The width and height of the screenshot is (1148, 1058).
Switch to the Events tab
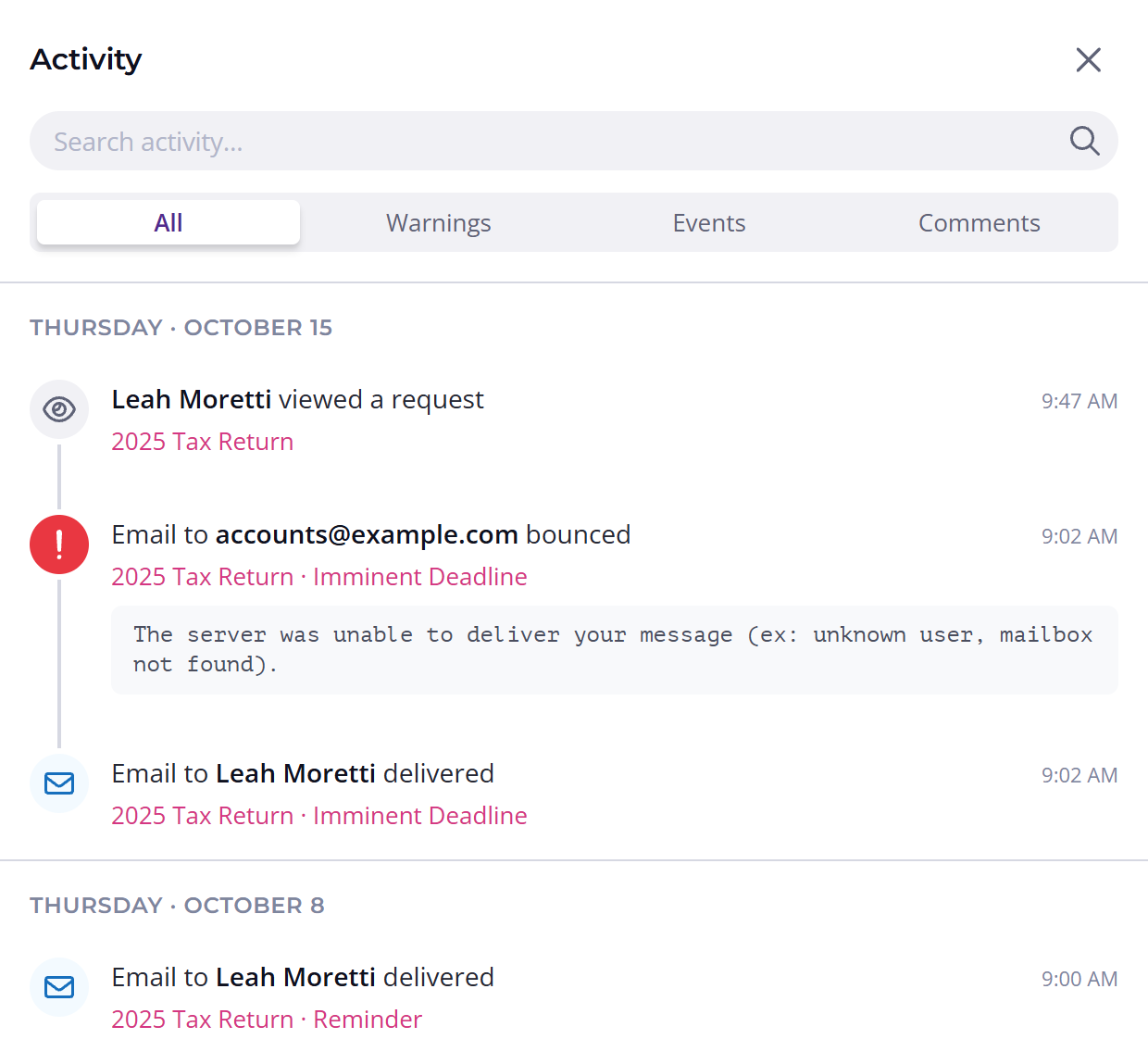point(709,223)
